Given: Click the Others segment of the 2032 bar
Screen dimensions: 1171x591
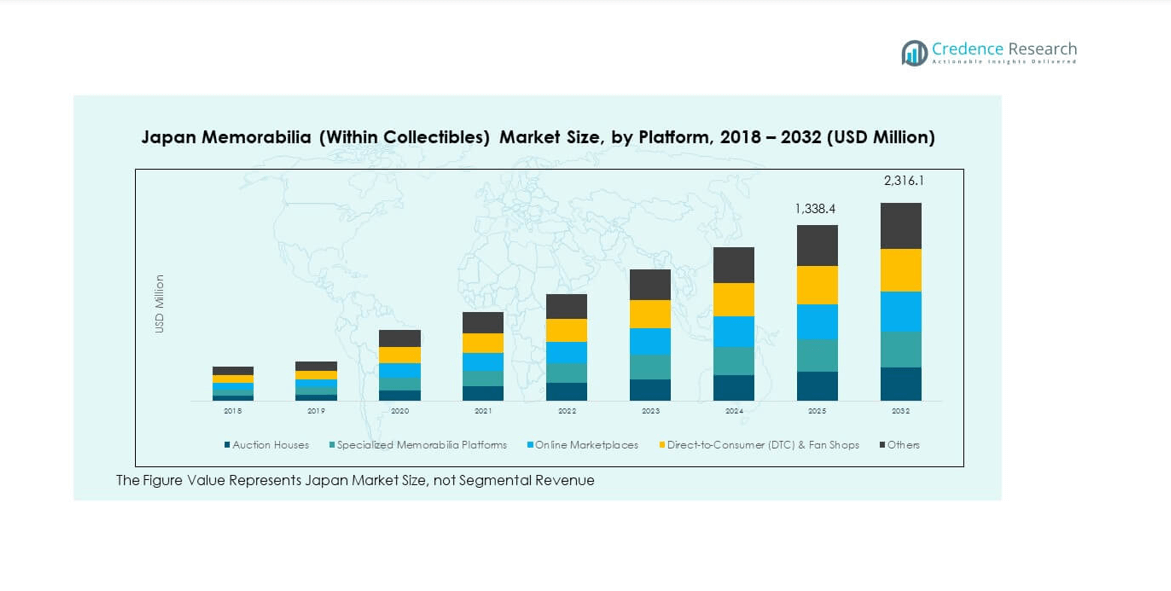Looking at the screenshot, I should click(x=900, y=226).
